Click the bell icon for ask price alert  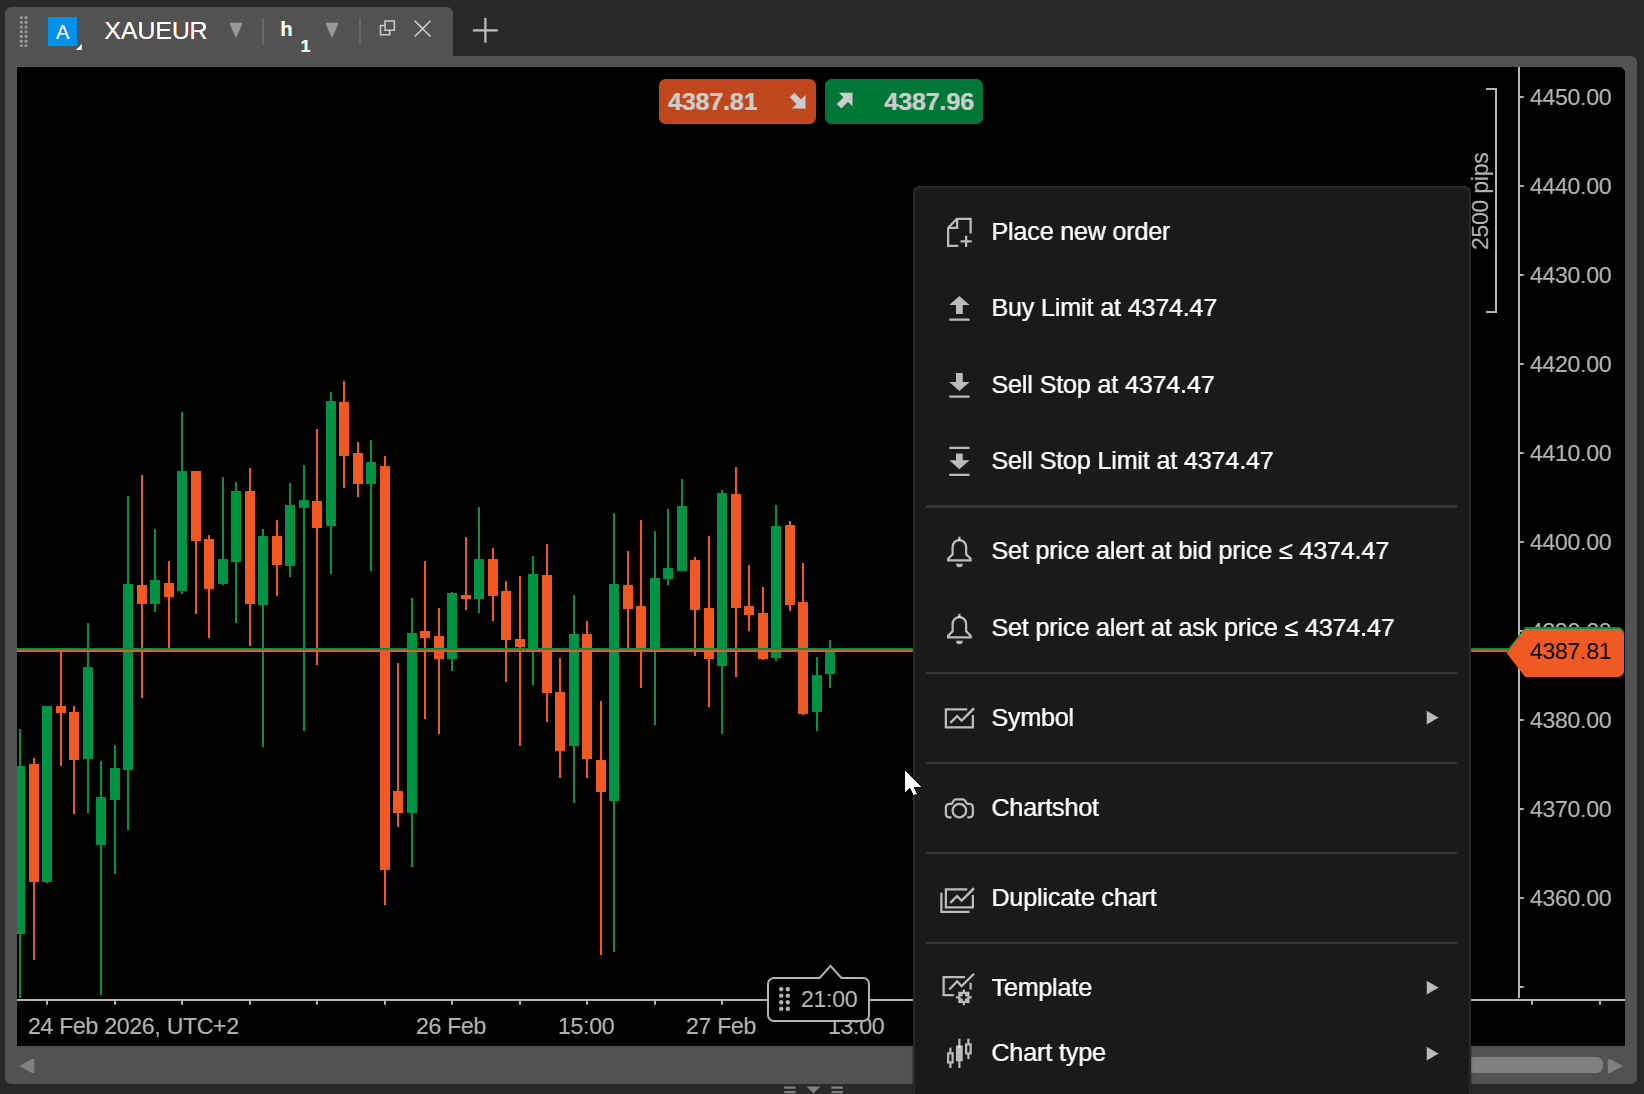(959, 628)
